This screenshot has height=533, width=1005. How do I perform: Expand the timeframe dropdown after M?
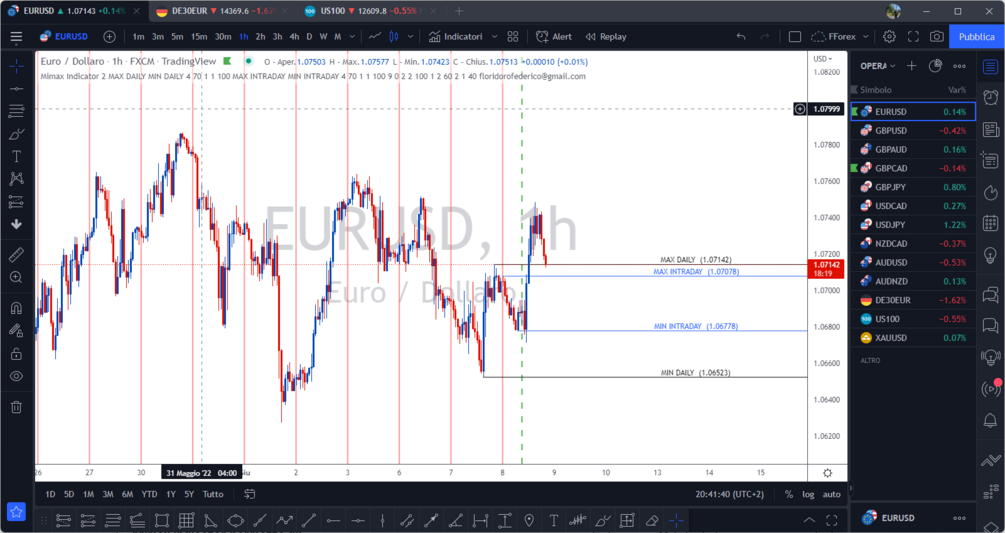pyautogui.click(x=352, y=37)
